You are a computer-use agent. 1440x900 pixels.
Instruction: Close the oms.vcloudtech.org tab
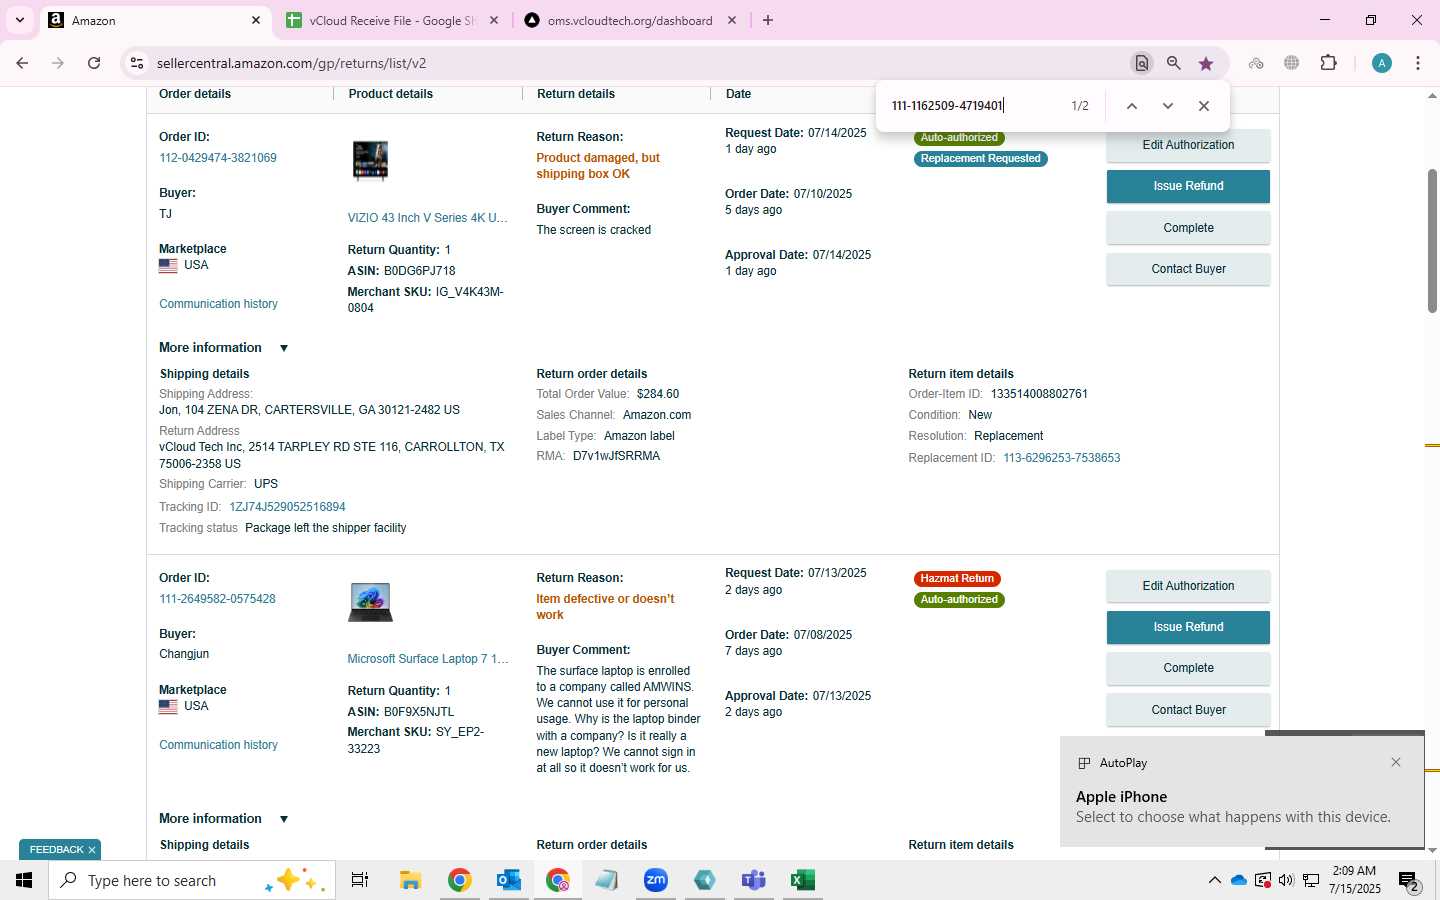pyautogui.click(x=731, y=20)
